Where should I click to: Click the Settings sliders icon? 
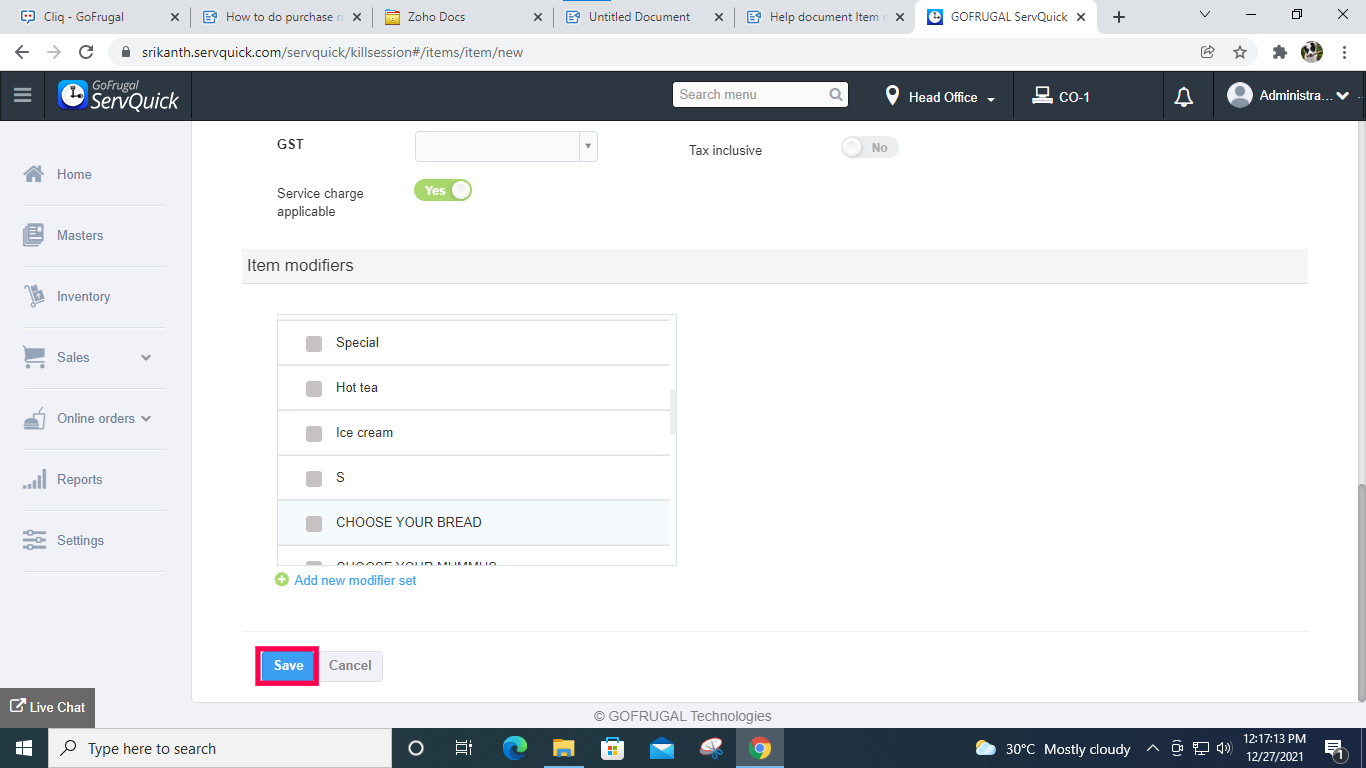click(34, 540)
